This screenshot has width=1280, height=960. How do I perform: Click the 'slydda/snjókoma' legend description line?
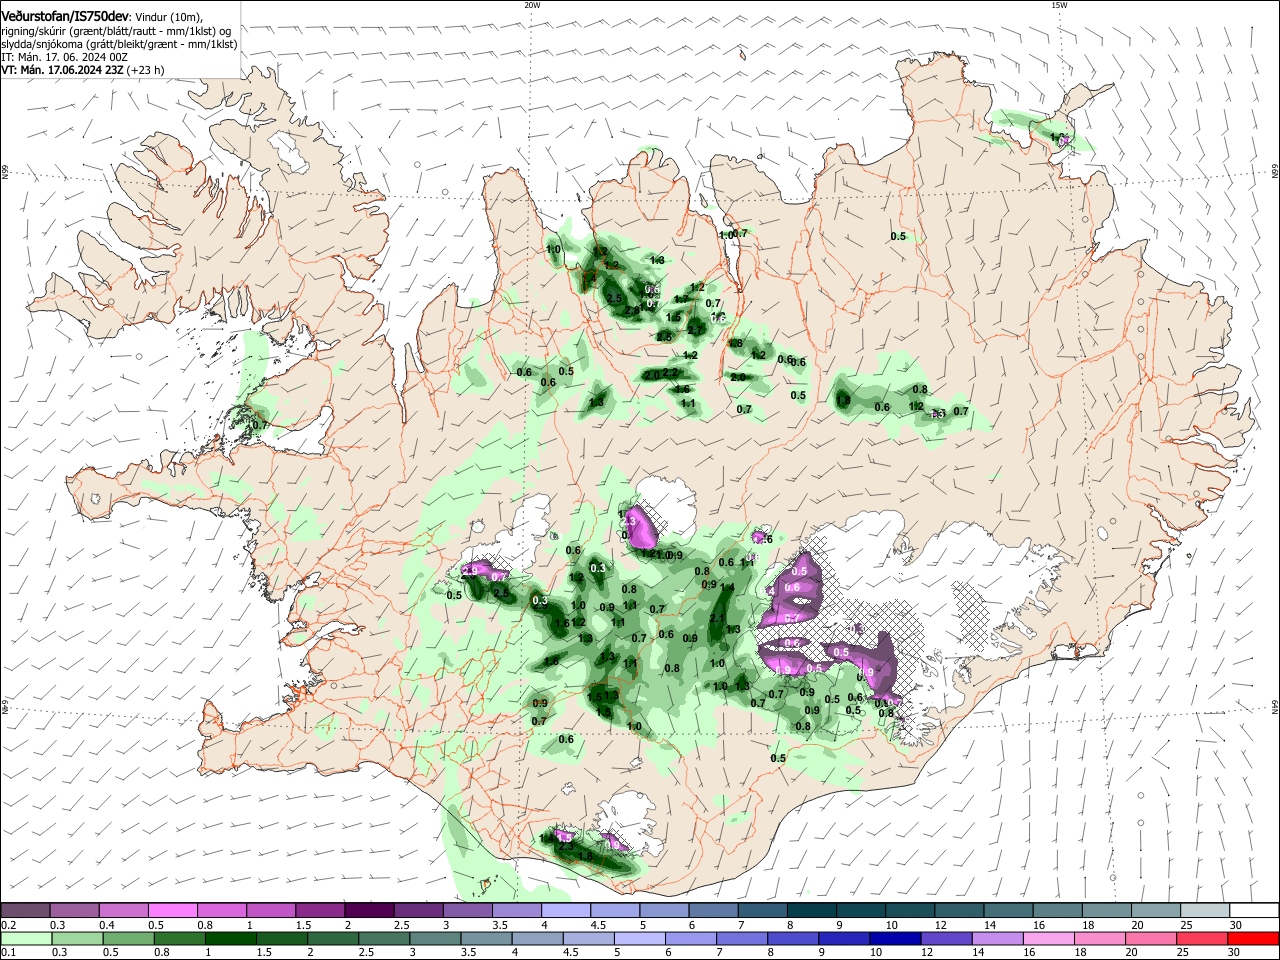[x=119, y=44]
